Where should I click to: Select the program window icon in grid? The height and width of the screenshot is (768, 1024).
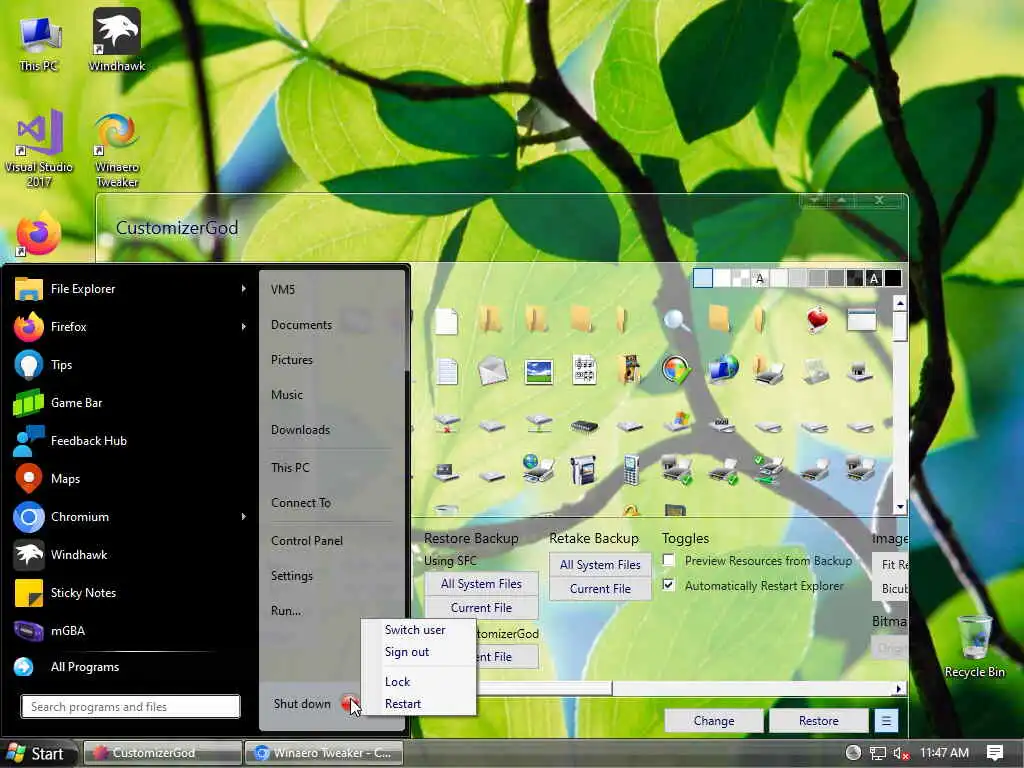861,320
